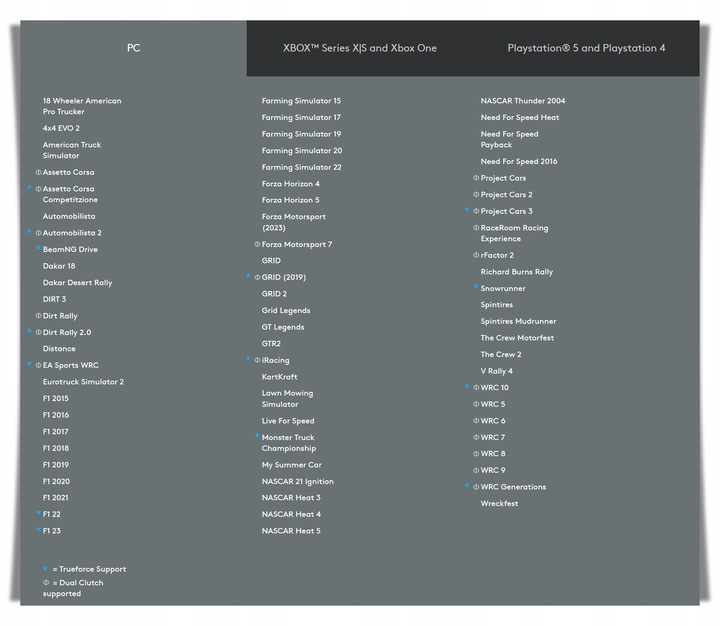This screenshot has width=720, height=626.
Task: Choose The Crew Motorfest in the list
Action: tap(516, 338)
